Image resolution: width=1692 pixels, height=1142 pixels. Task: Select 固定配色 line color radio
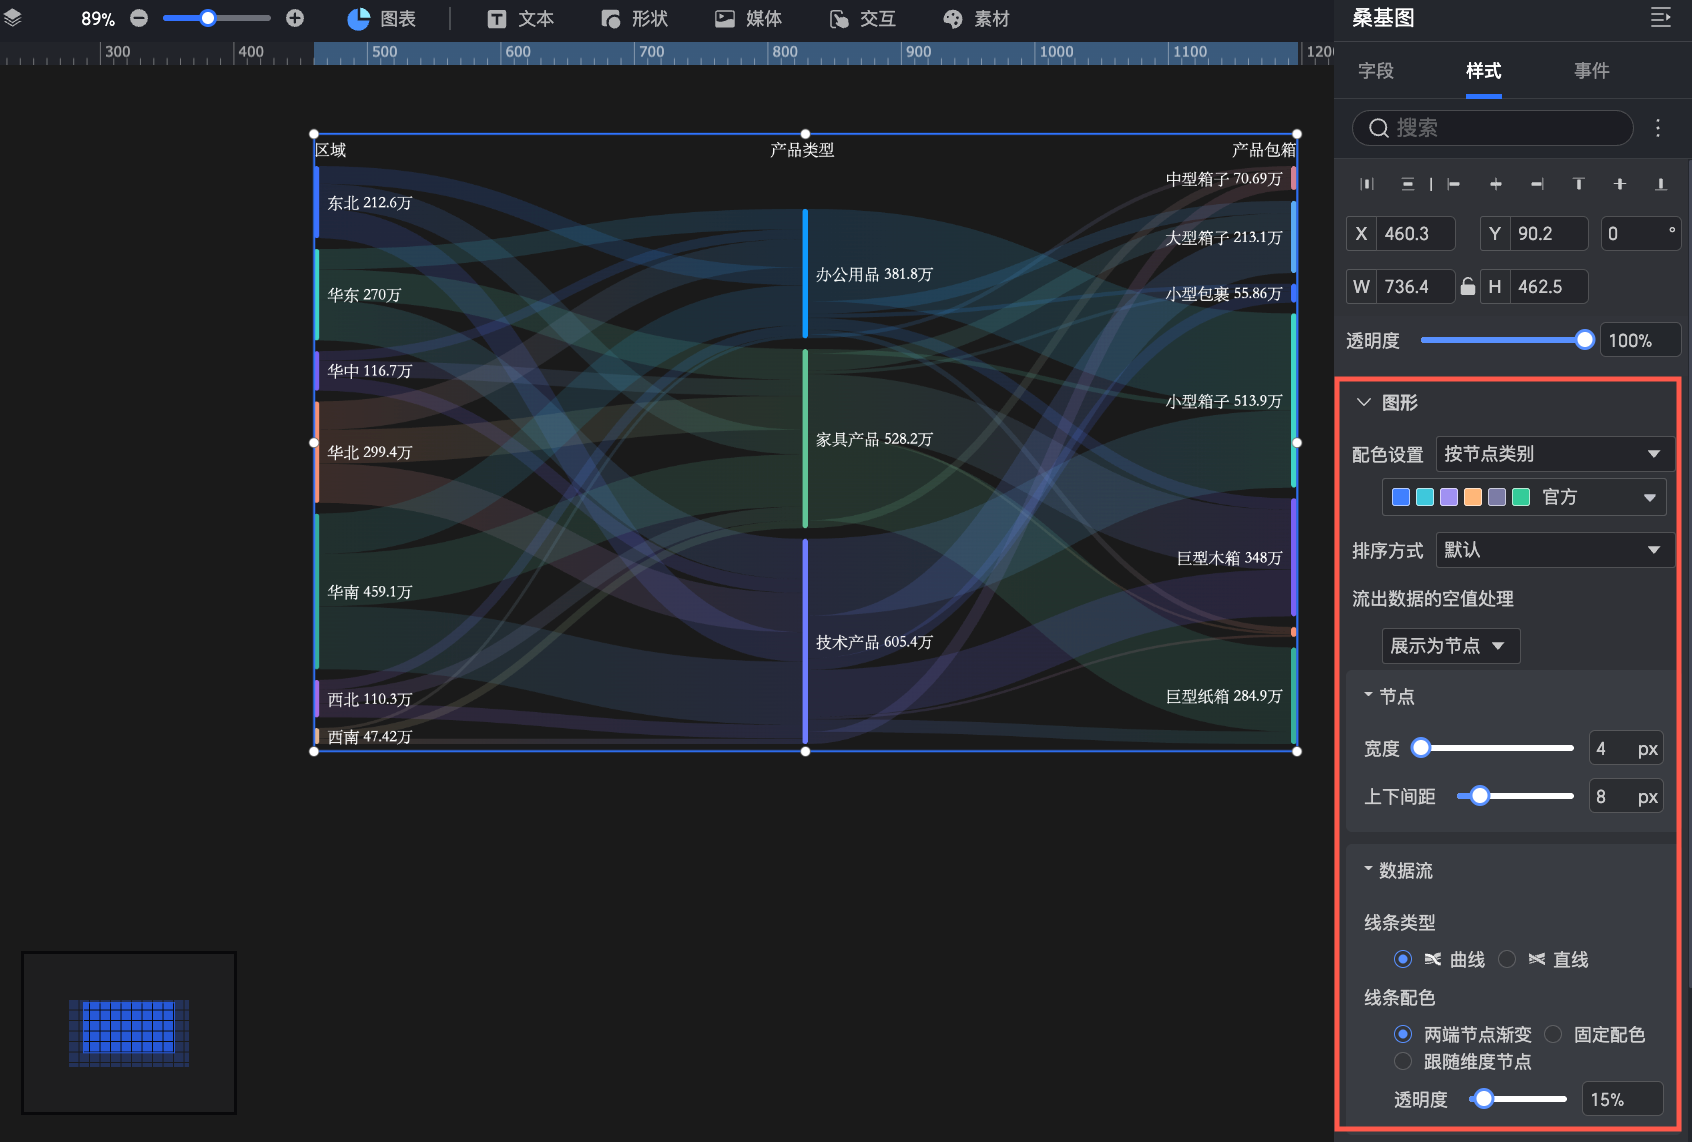tap(1553, 1034)
